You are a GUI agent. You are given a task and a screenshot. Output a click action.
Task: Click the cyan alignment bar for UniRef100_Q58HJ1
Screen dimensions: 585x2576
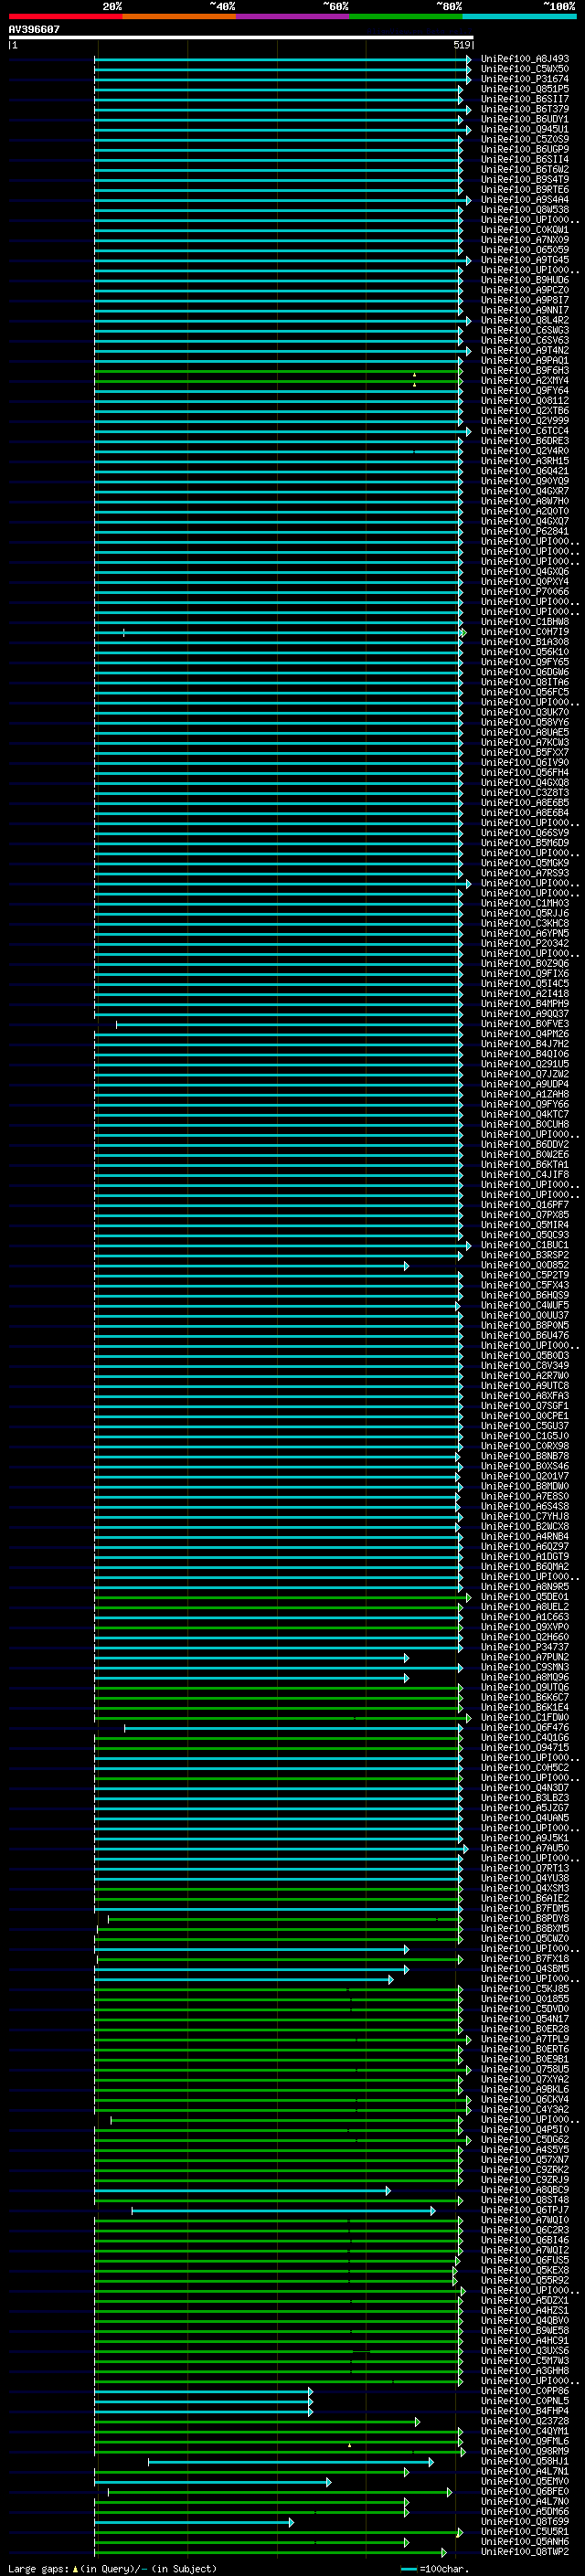click(x=290, y=2462)
